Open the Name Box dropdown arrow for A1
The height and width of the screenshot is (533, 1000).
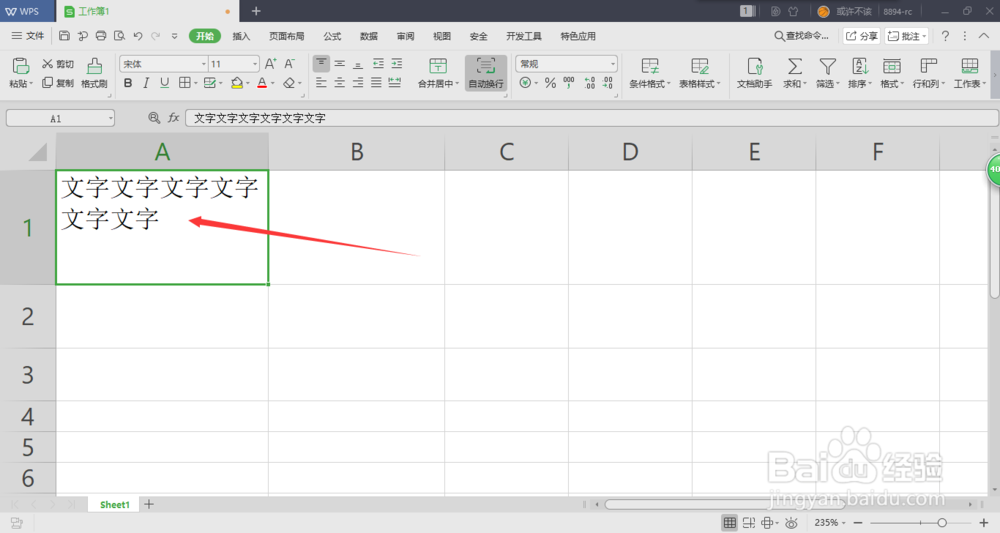click(x=110, y=119)
